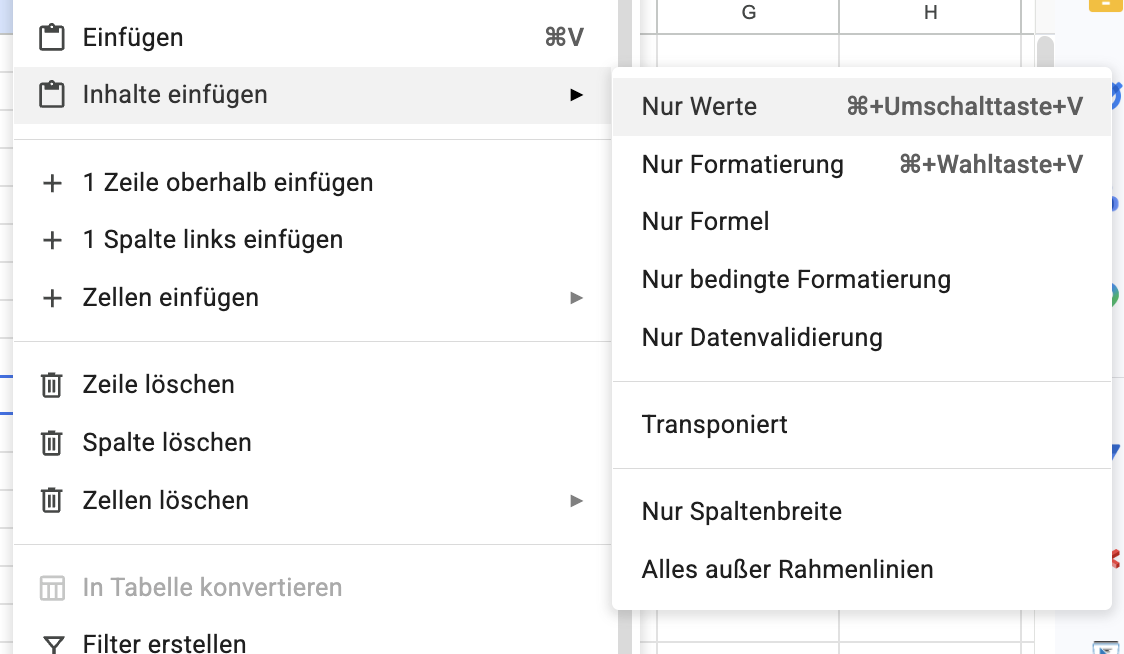The width and height of the screenshot is (1124, 654).
Task: Select Nur Werte from the submenu
Action: point(699,106)
